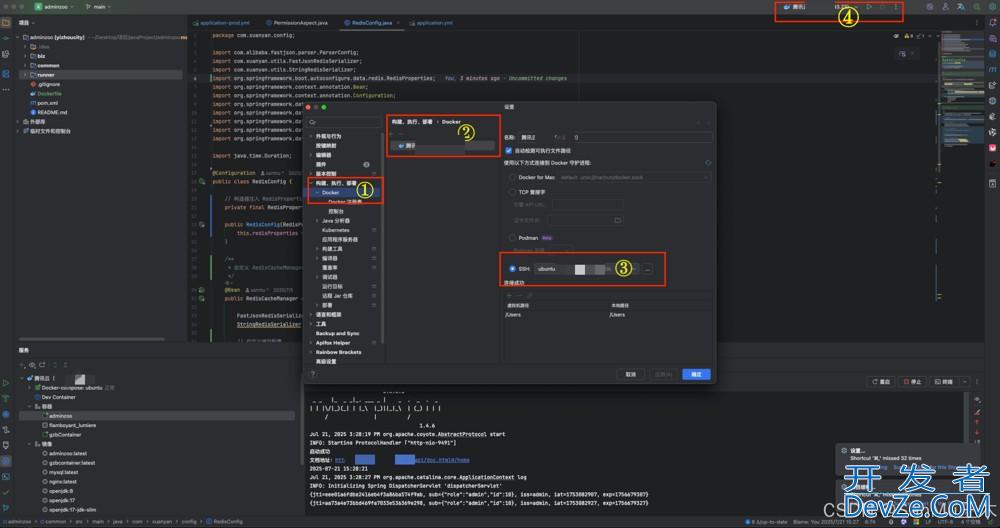This screenshot has height=528, width=1000.
Task: Click the eye view options icon in Services
Action: [32, 365]
